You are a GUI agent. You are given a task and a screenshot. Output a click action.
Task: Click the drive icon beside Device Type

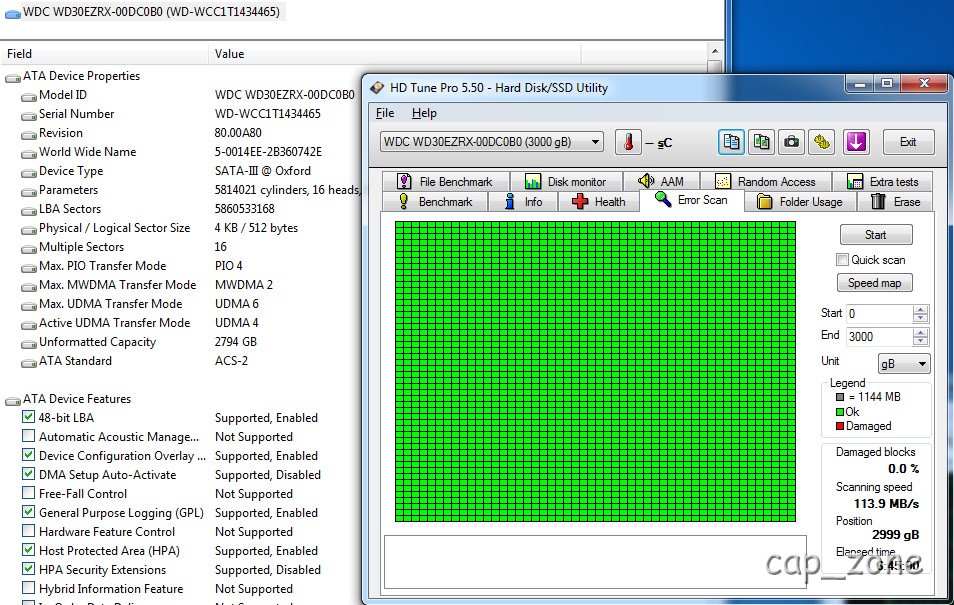pyautogui.click(x=28, y=172)
